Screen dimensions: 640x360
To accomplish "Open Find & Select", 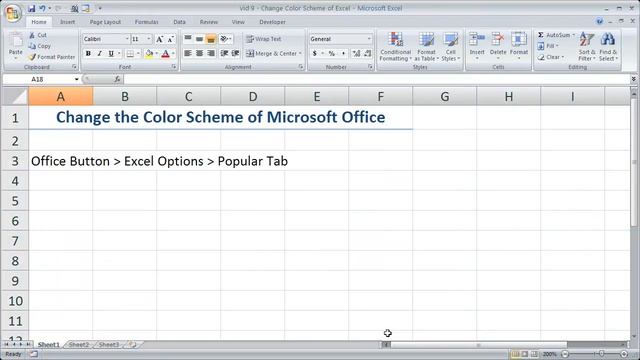I will (608, 47).
